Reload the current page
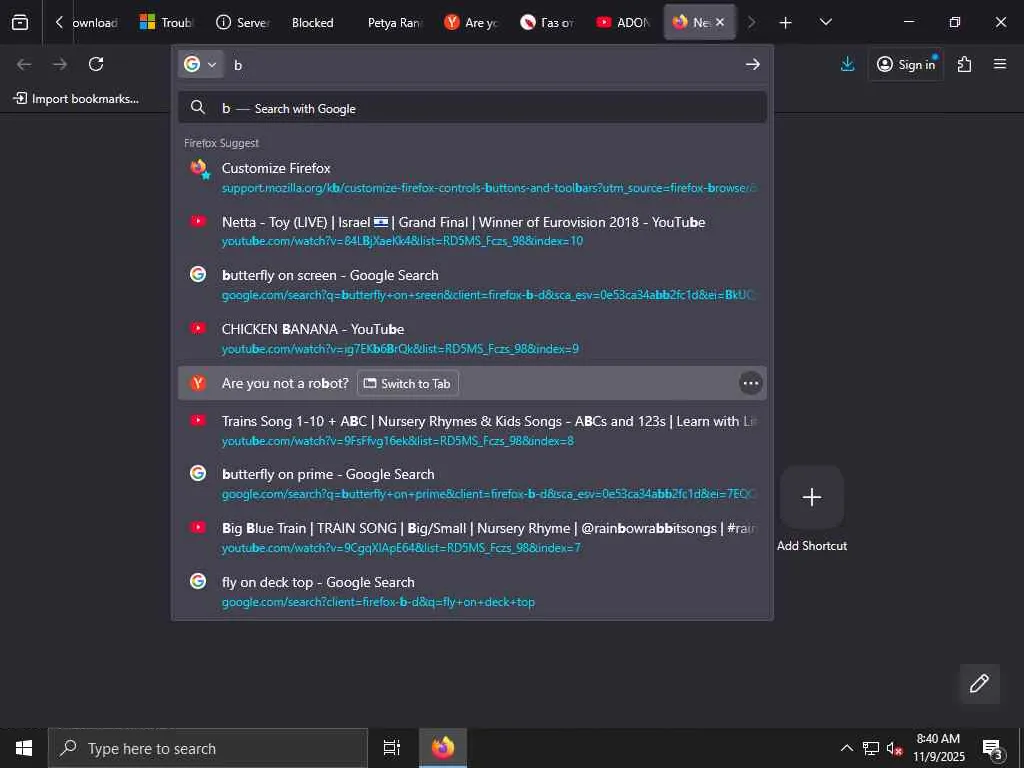This screenshot has width=1024, height=768. tap(96, 64)
